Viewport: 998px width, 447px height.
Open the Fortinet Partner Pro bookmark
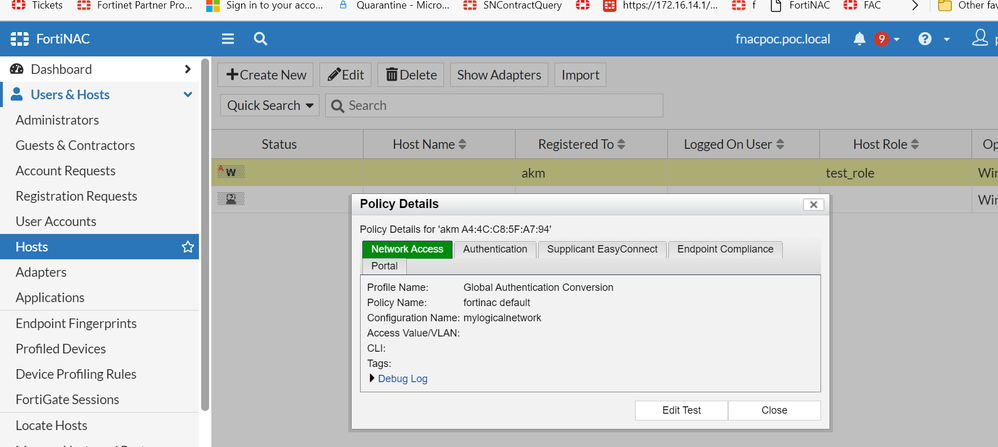point(134,6)
